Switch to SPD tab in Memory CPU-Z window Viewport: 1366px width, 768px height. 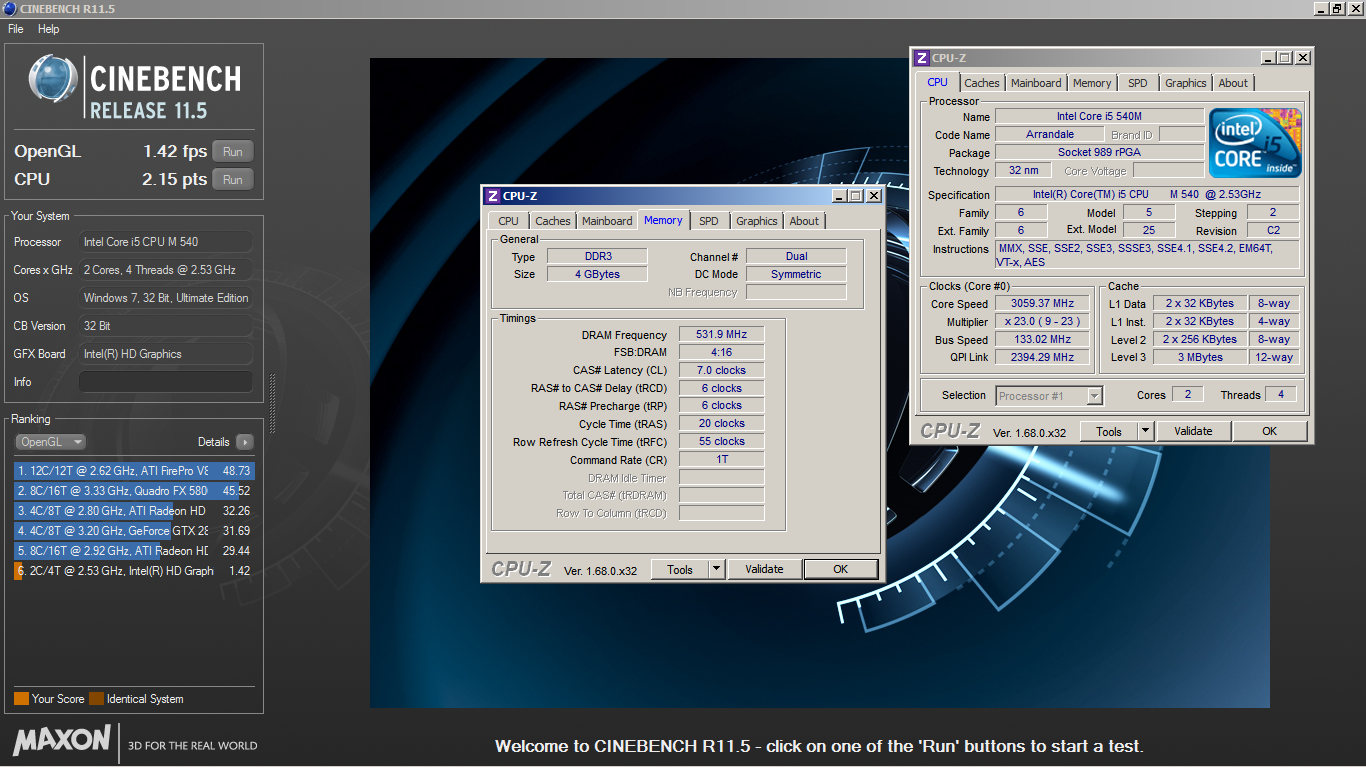pos(708,221)
